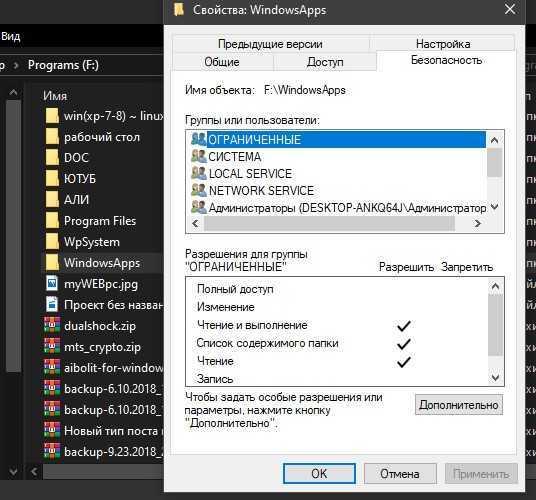Click the ОГРАНИЧЕННЫЕ group user icon
536x500 pixels.
click(199, 139)
